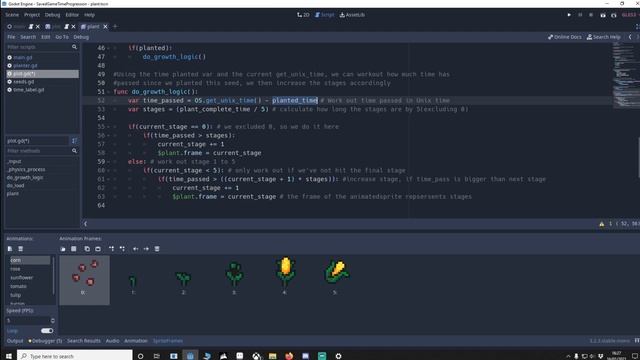Delete the selected animation icon
This screenshot has width=640, height=360.
pos(20,249)
